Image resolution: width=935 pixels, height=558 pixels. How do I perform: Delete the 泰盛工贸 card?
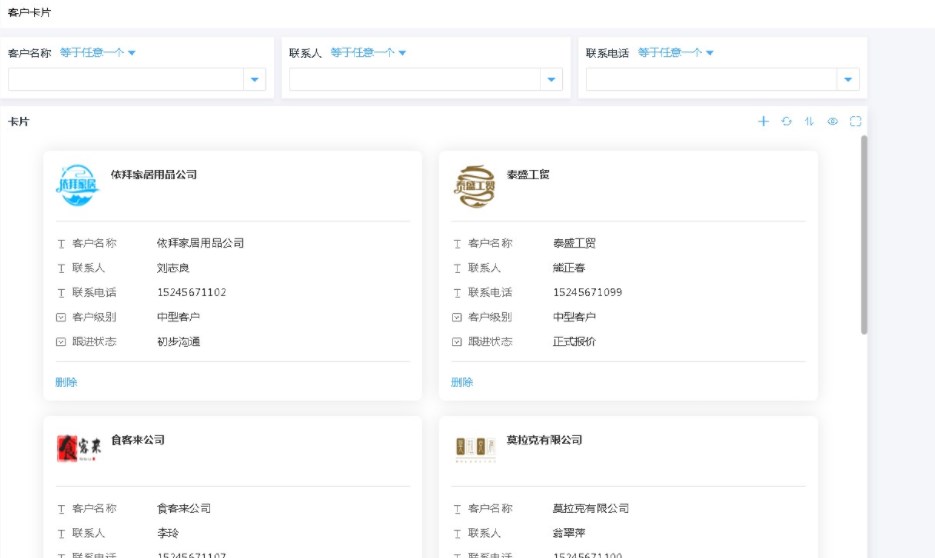click(x=462, y=382)
